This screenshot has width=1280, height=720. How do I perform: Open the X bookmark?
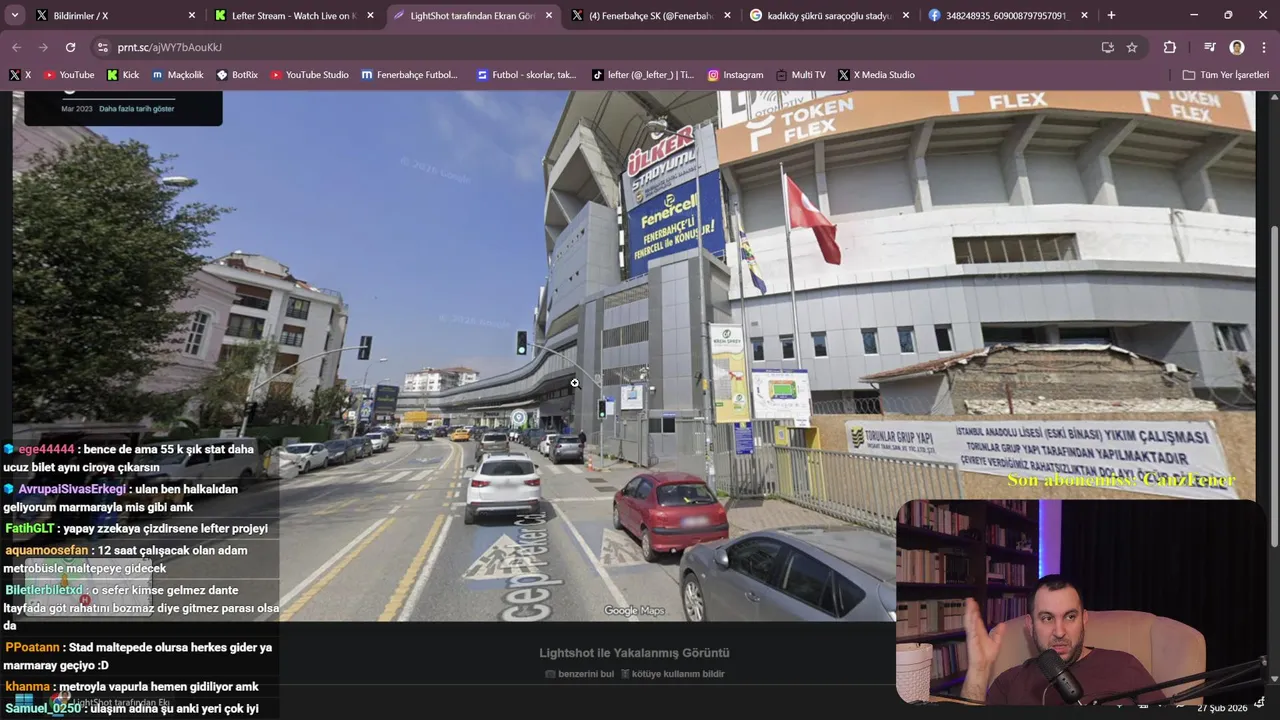[x=20, y=75]
